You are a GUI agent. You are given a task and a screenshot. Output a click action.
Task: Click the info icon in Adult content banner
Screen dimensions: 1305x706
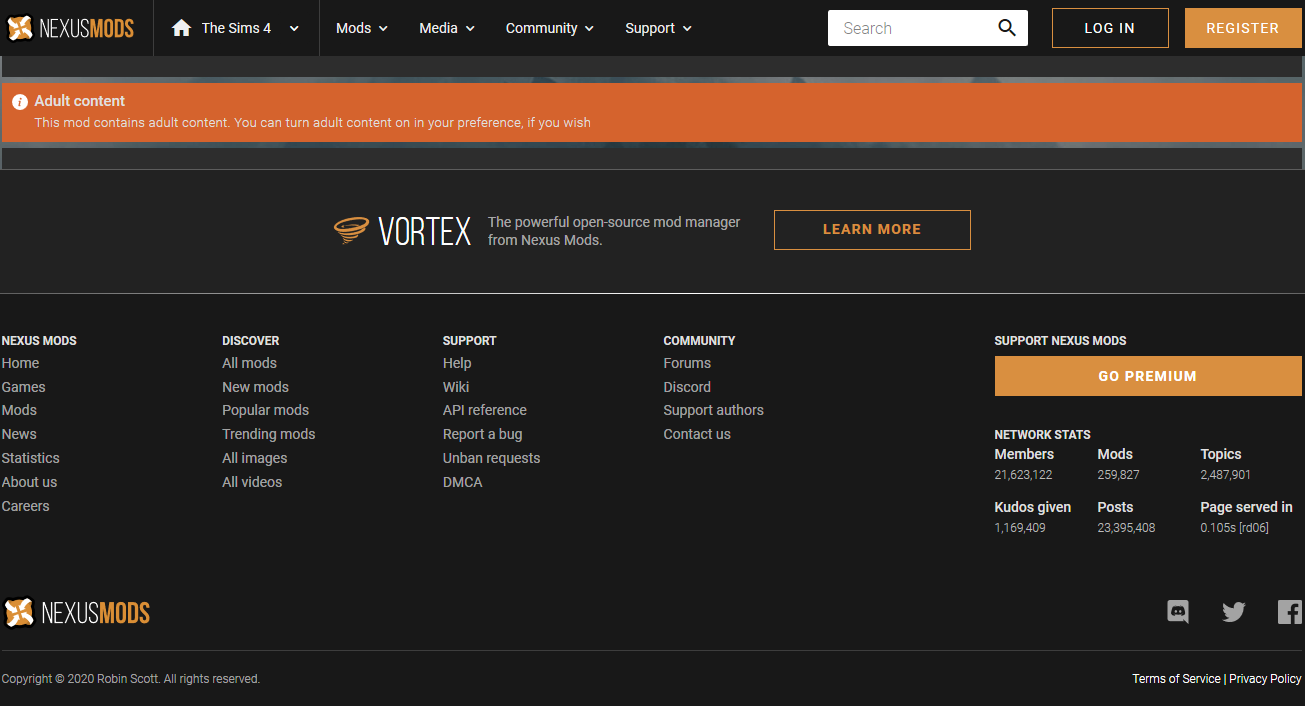coord(20,102)
